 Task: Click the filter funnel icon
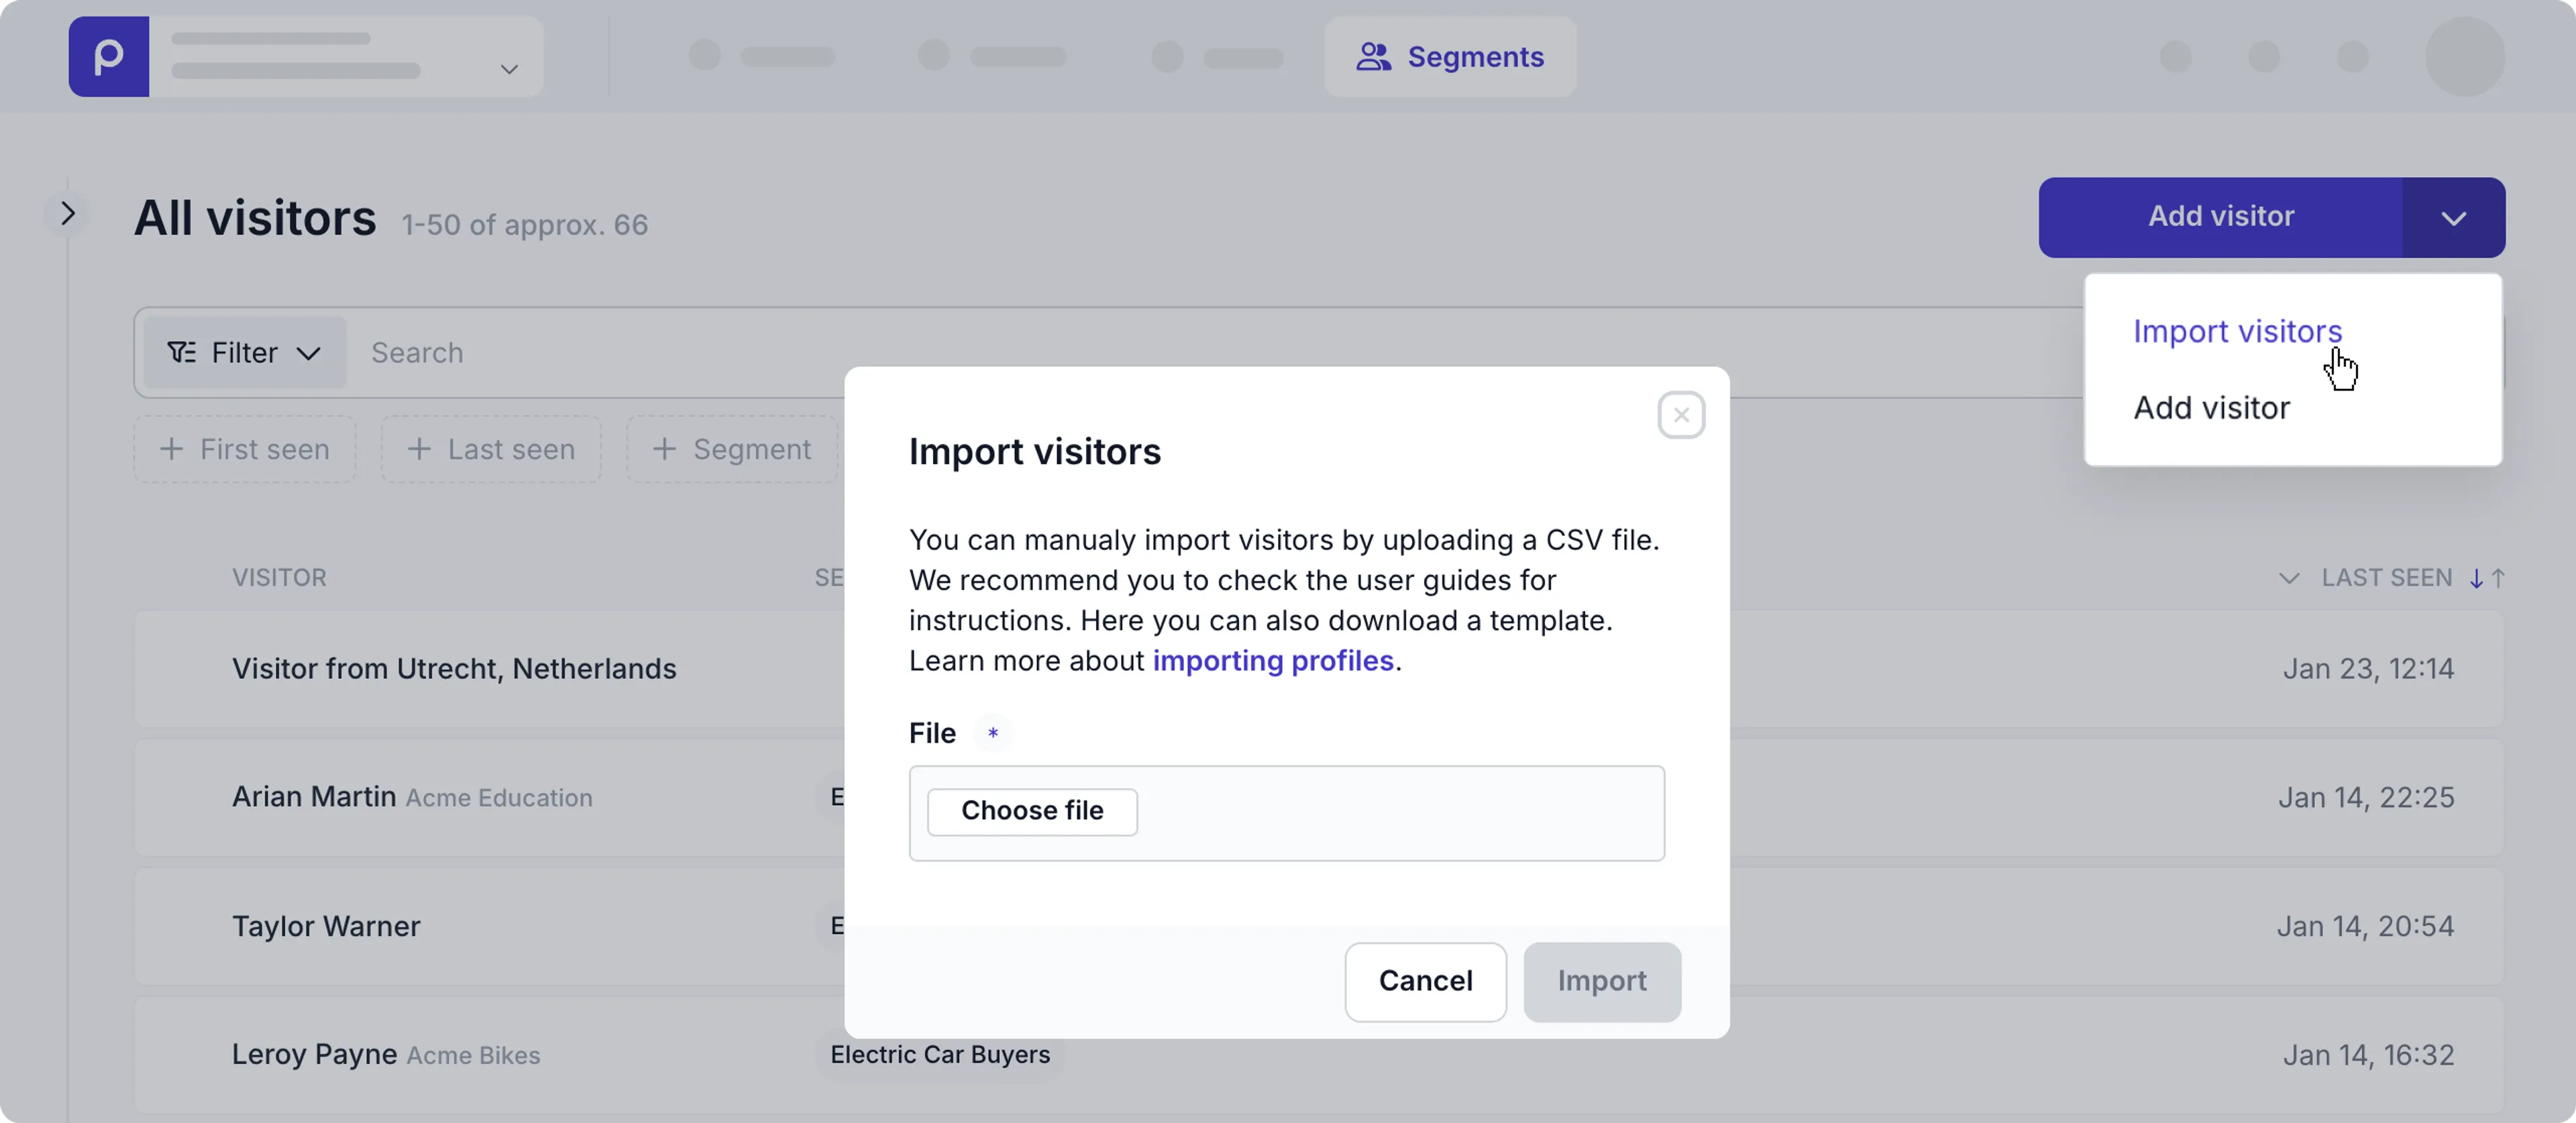pyautogui.click(x=180, y=352)
